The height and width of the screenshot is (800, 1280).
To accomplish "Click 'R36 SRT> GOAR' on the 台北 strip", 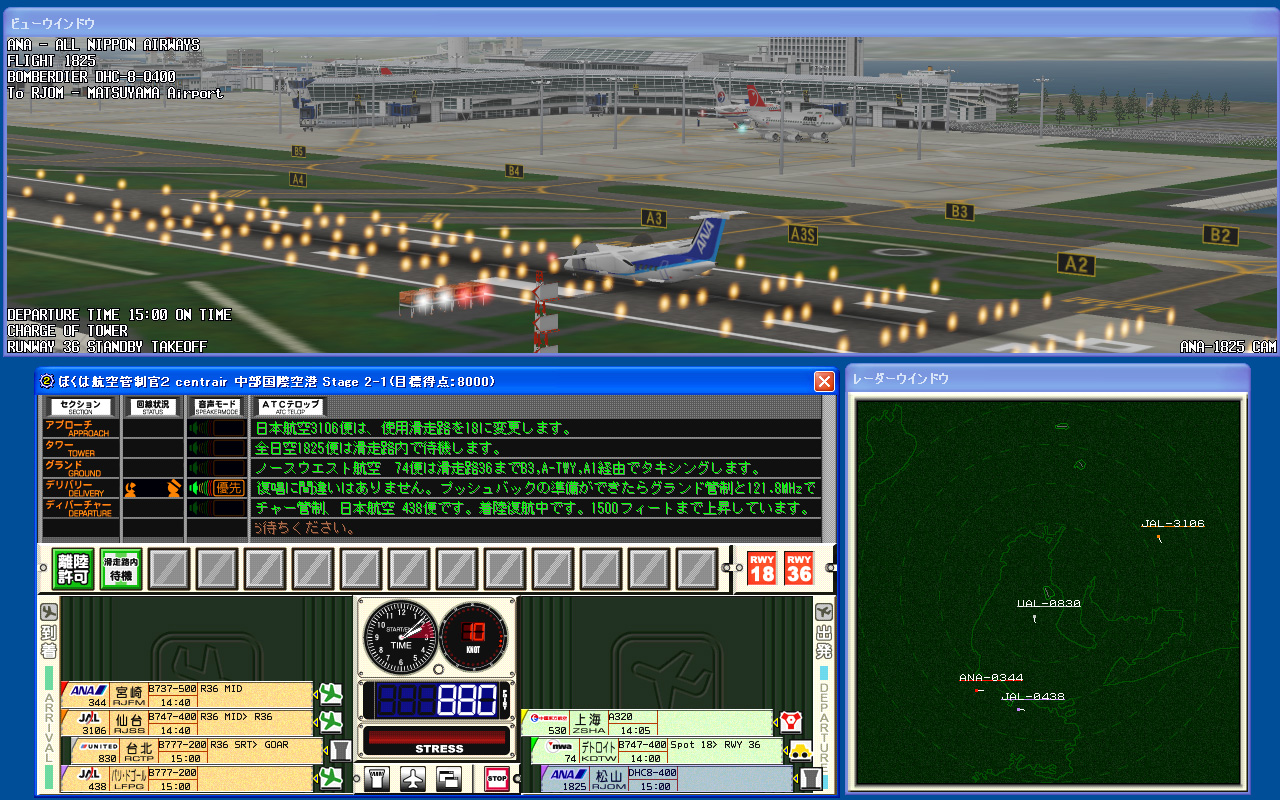I will tap(247, 745).
